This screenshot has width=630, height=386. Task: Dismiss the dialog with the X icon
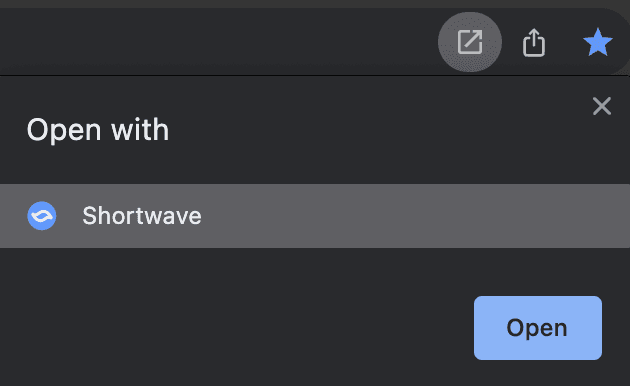click(x=601, y=106)
